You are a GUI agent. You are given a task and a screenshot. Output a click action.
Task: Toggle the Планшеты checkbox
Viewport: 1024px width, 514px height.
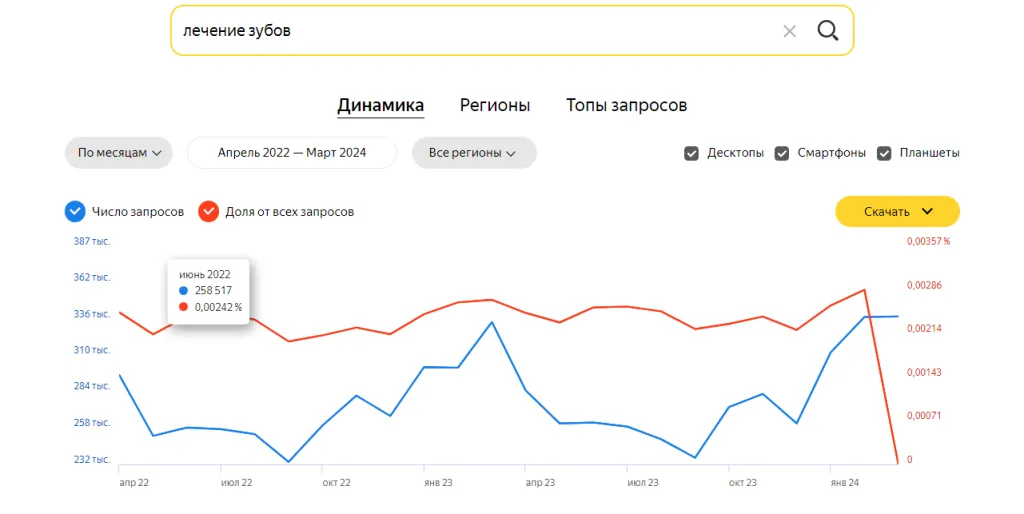tap(884, 153)
